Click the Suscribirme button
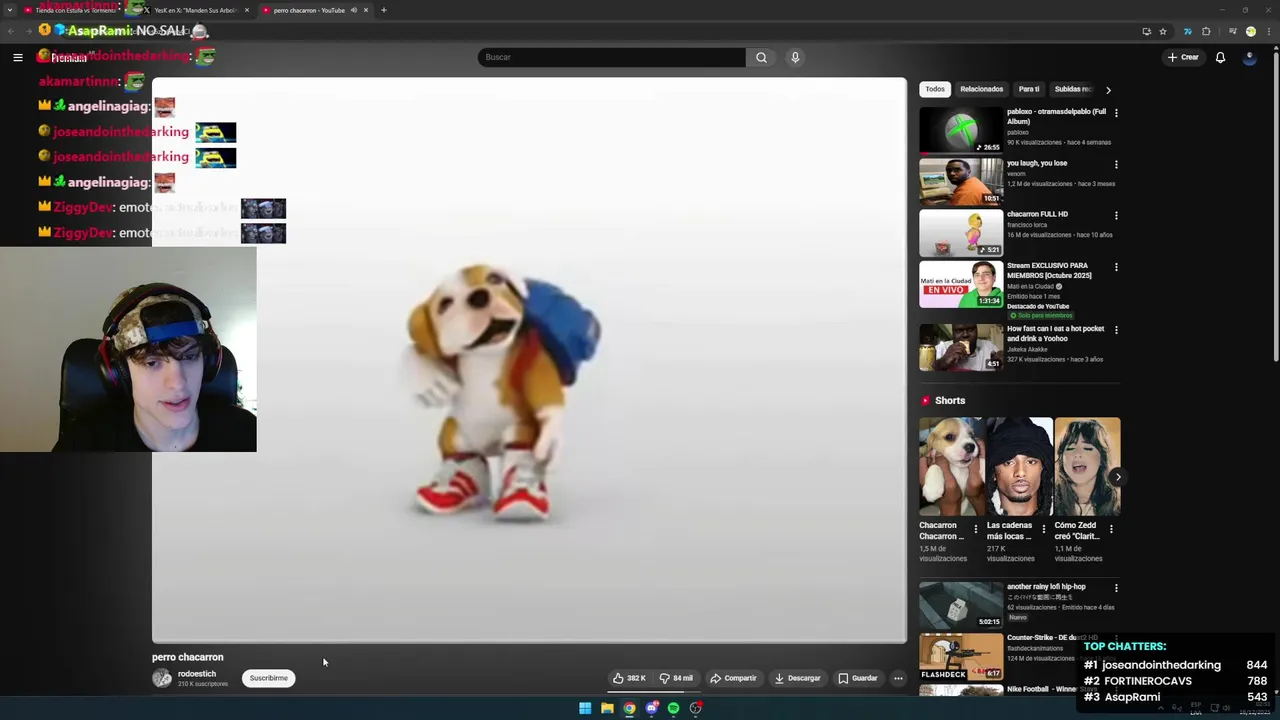The width and height of the screenshot is (1280, 720). click(268, 678)
